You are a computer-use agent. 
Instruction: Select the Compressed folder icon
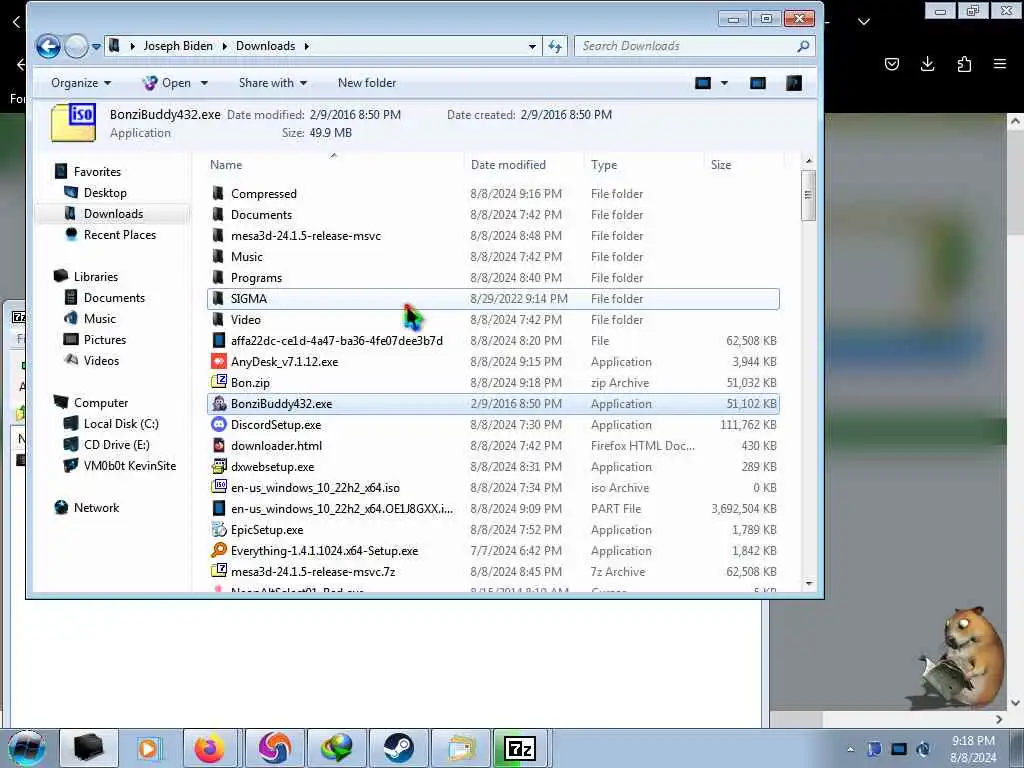click(x=218, y=193)
